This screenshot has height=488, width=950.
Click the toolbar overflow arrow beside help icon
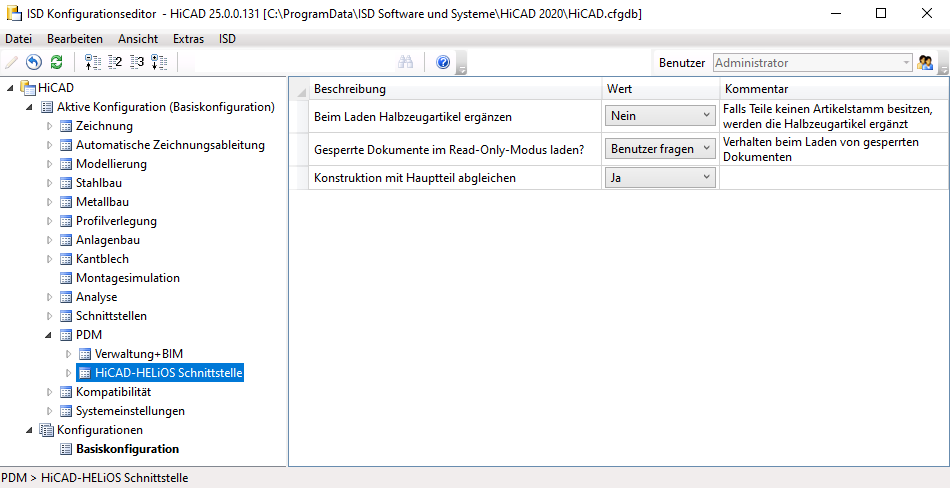click(x=462, y=63)
